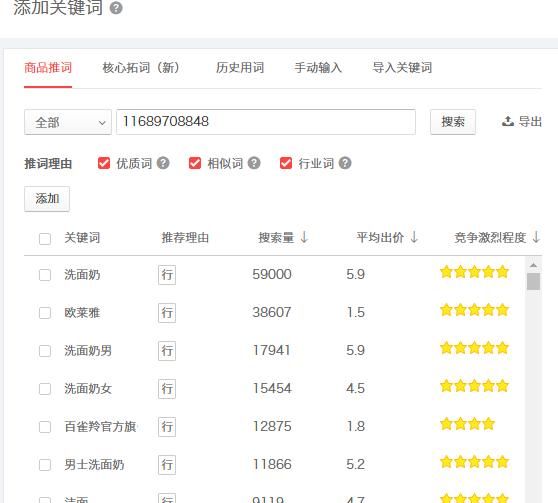Select the 洗面奶 row checkbox
Image resolution: width=558 pixels, height=503 pixels.
(45, 275)
